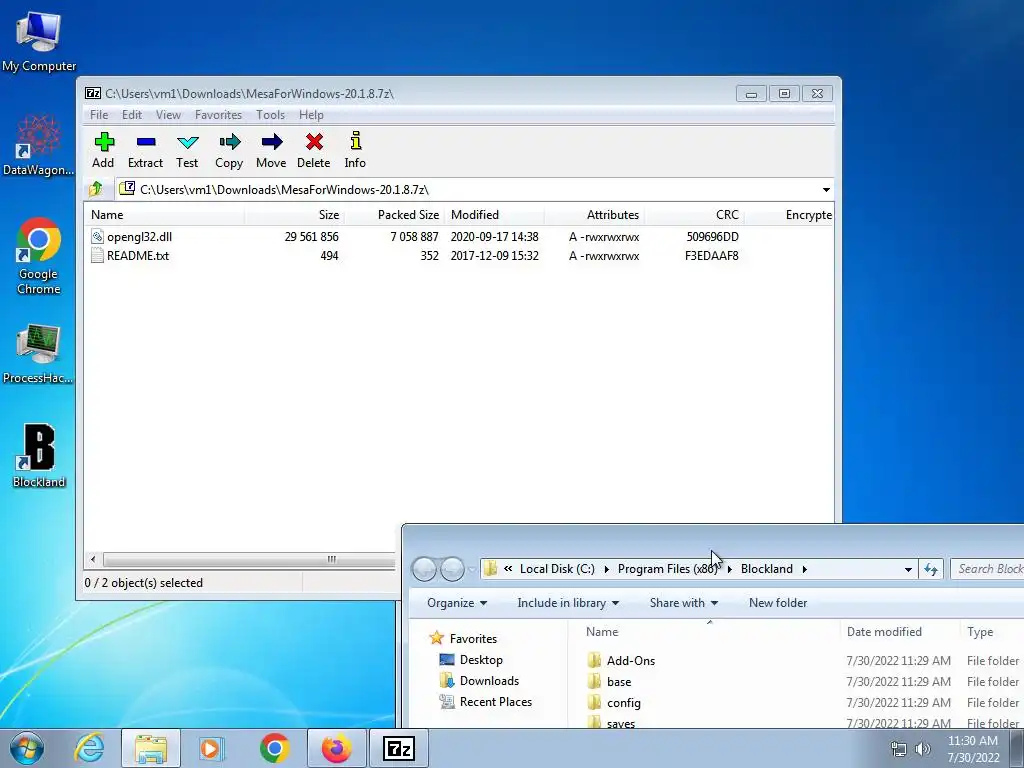Image resolution: width=1024 pixels, height=768 pixels.
Task: Click the Test archive icon
Action: tap(187, 150)
